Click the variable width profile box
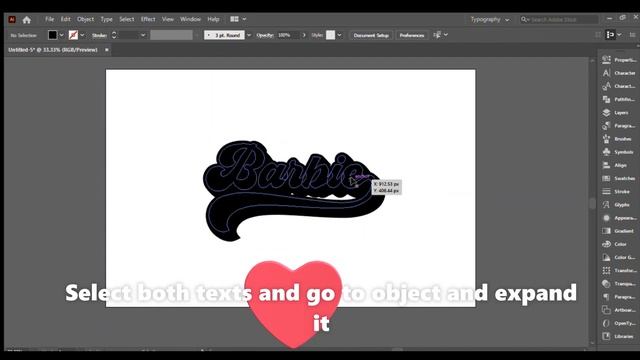This screenshot has width=640, height=360. point(171,35)
